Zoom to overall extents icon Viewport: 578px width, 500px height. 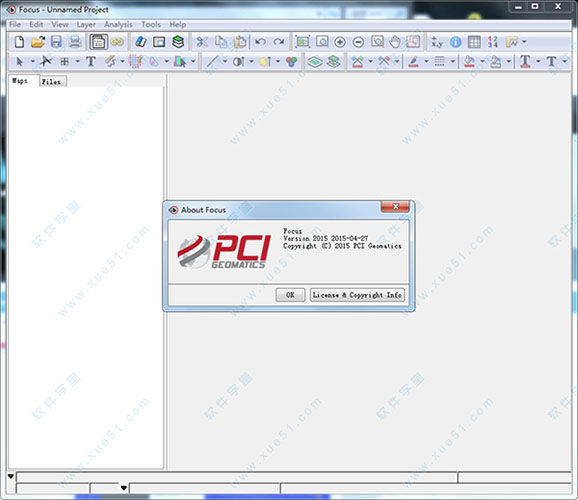click(x=302, y=42)
